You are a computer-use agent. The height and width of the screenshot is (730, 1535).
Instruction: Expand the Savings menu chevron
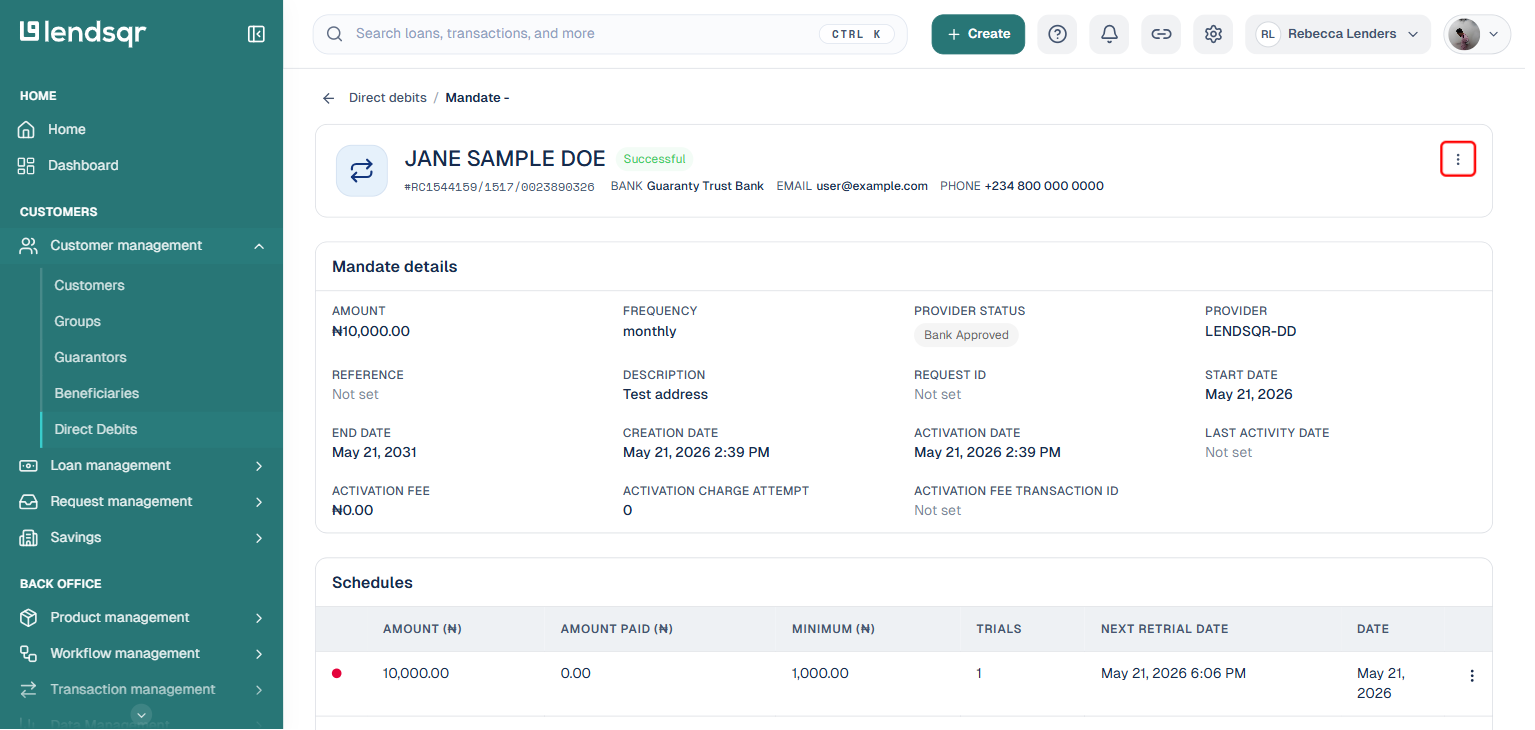pyautogui.click(x=259, y=538)
